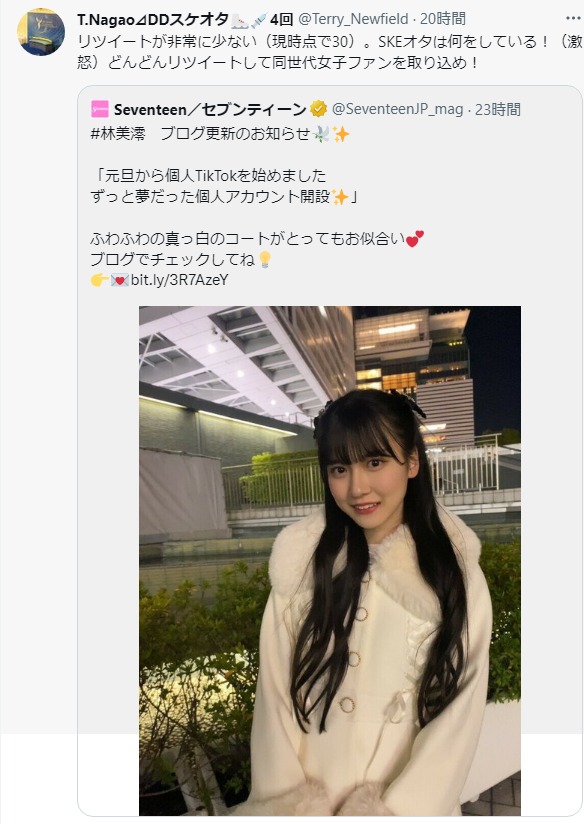Viewport: 584px width, 824px height.
Task: Click the pointing hand emoji before the link
Action: point(99,280)
